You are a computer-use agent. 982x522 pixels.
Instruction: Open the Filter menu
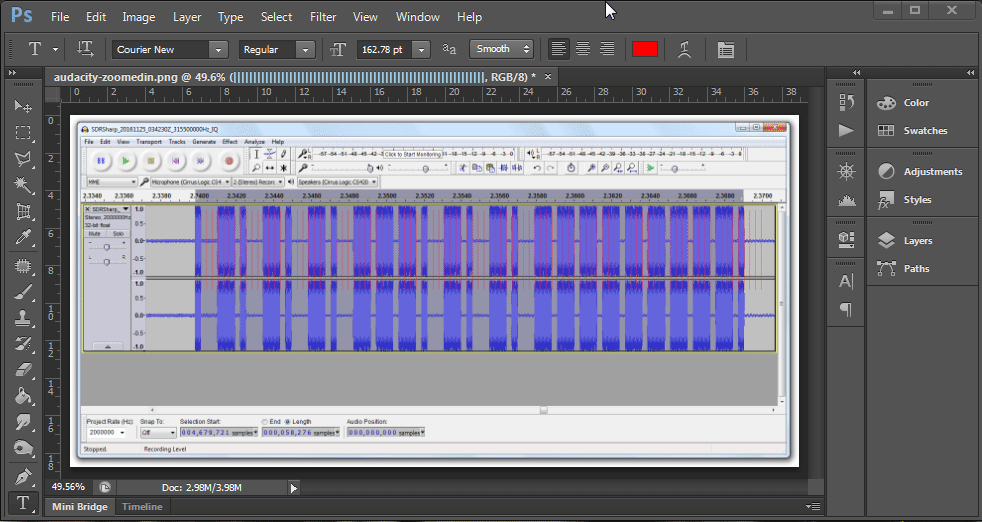pyautogui.click(x=323, y=17)
